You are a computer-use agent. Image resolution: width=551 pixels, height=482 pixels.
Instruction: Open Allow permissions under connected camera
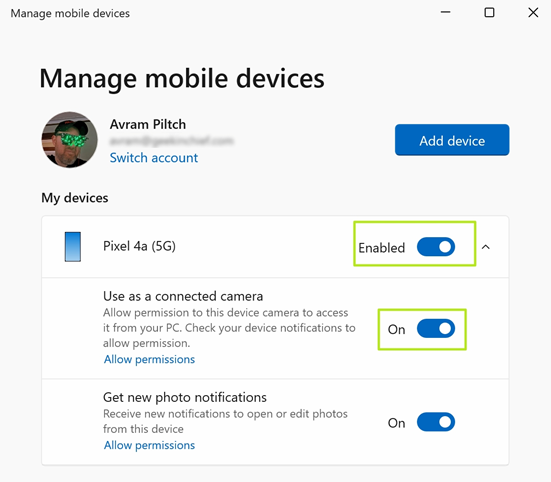point(149,359)
